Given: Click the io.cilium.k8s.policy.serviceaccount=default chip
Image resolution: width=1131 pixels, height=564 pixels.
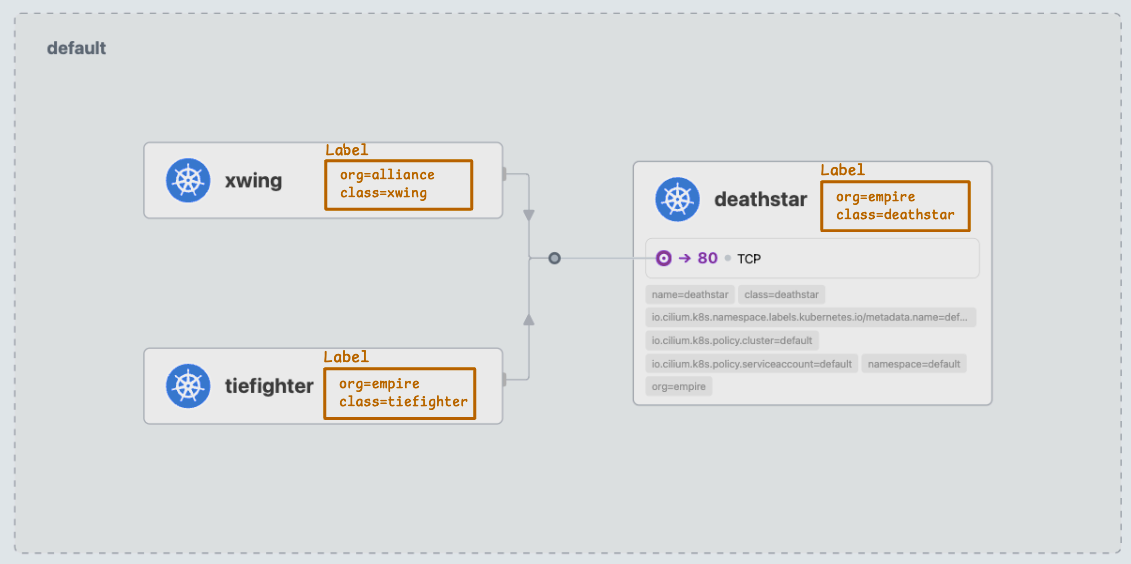Looking at the screenshot, I should point(752,363).
